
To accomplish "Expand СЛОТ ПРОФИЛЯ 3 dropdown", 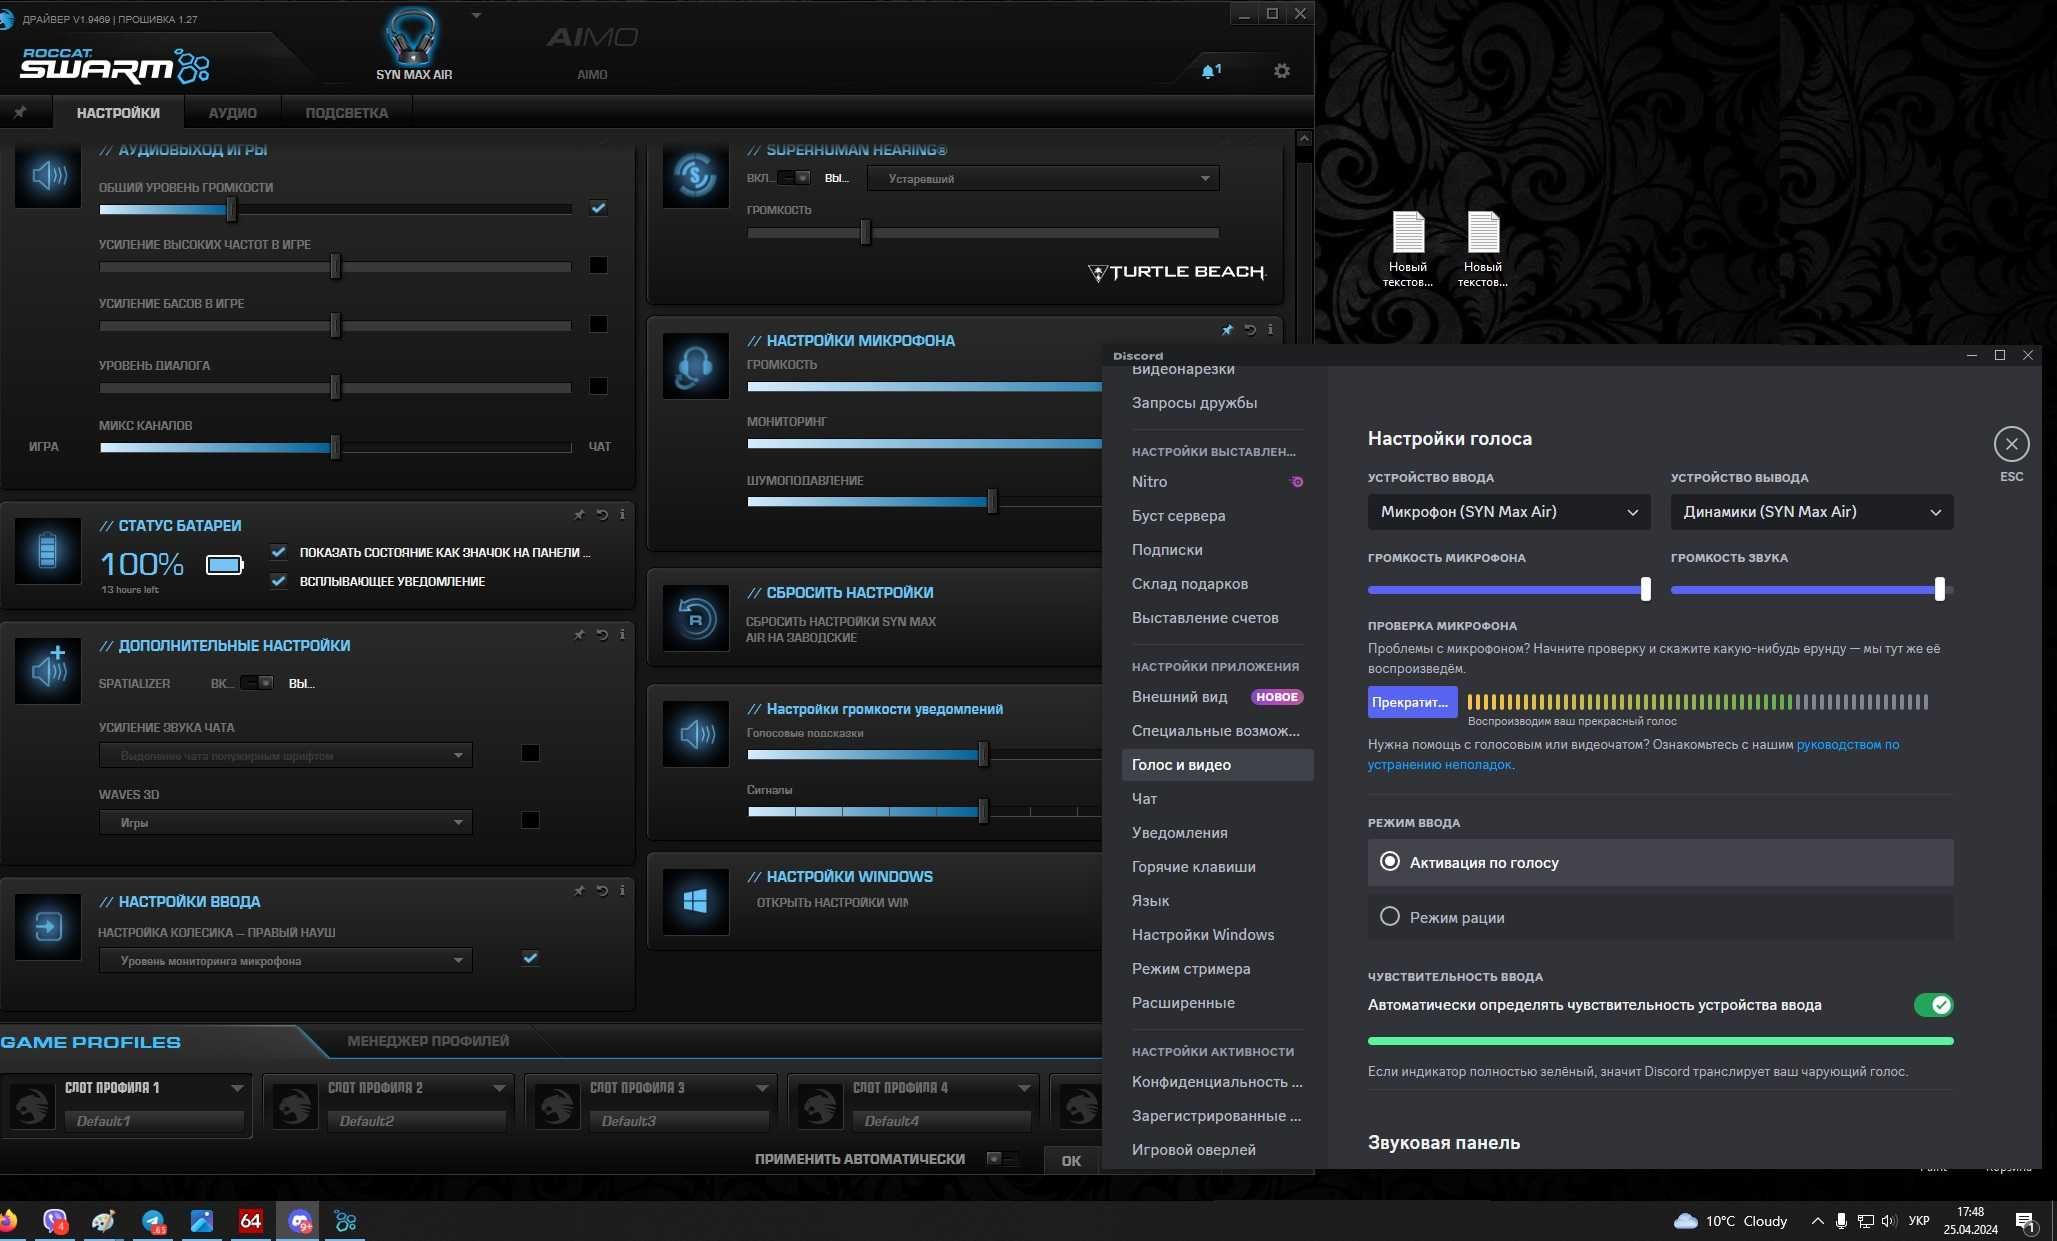I will tap(762, 1088).
